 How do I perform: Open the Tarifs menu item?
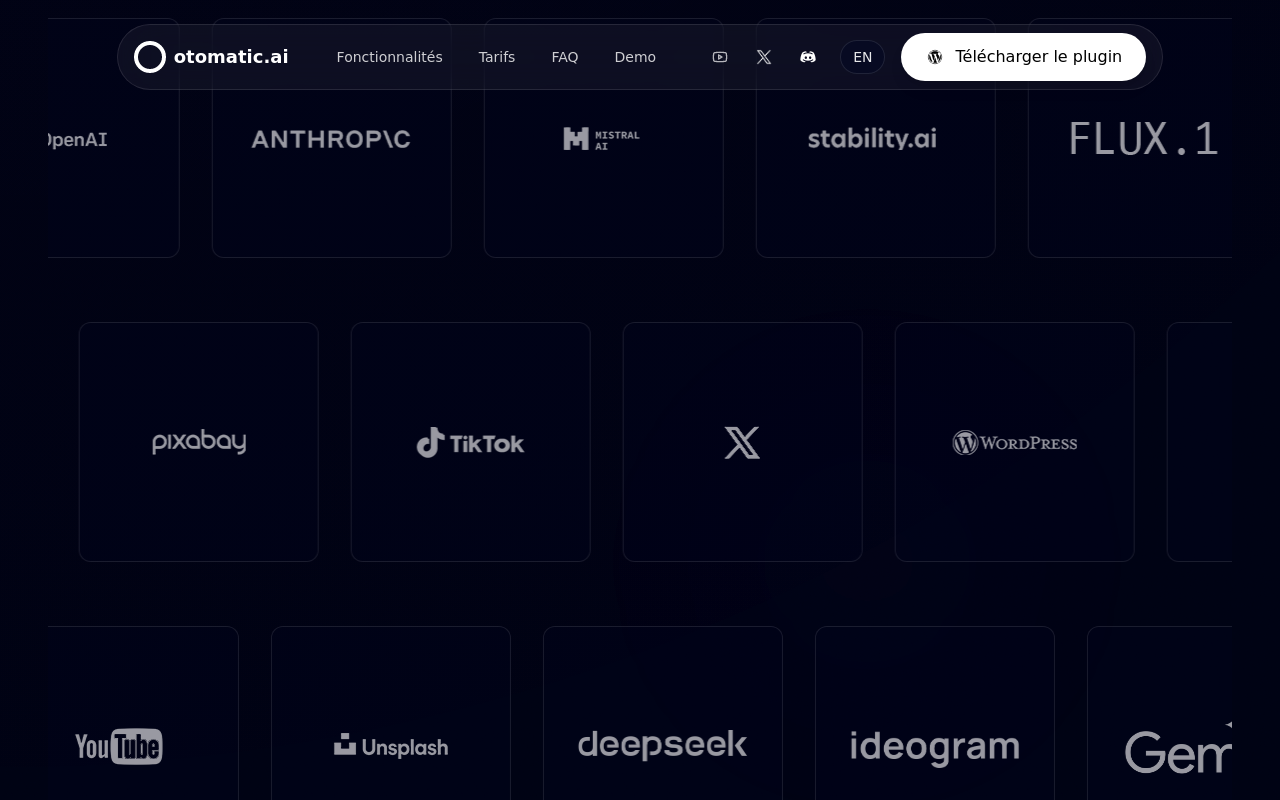pos(497,57)
